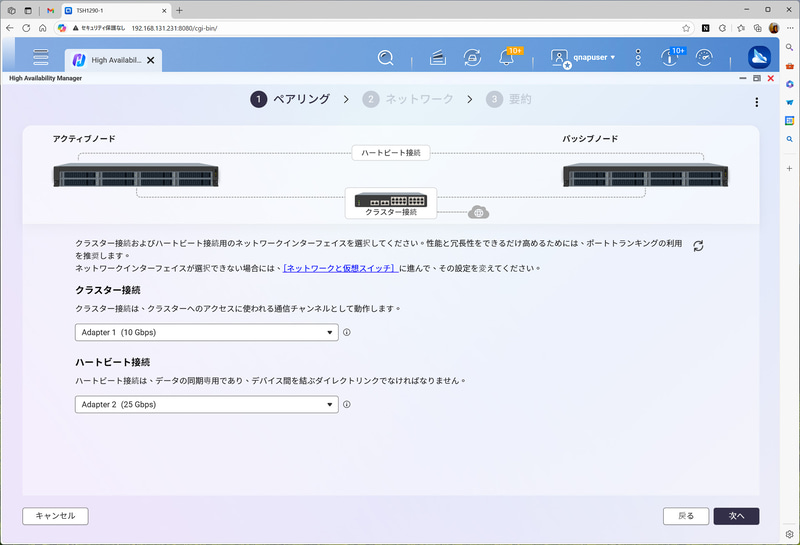Open the Edge sidebar blue magnifier icon
Viewport: 800px width, 545px height.
[x=789, y=139]
